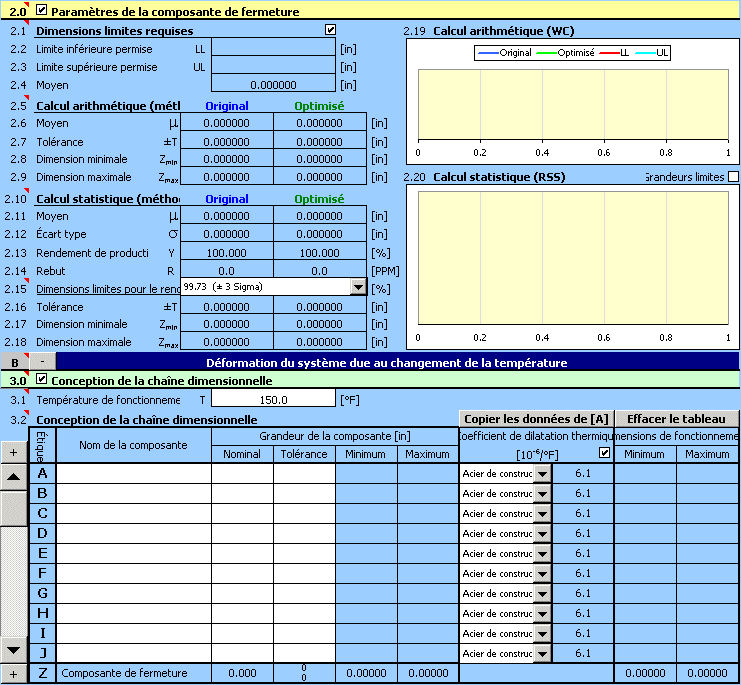Click the Rendement Original 100.000 value
The width and height of the screenshot is (741, 685).
pyautogui.click(x=226, y=253)
